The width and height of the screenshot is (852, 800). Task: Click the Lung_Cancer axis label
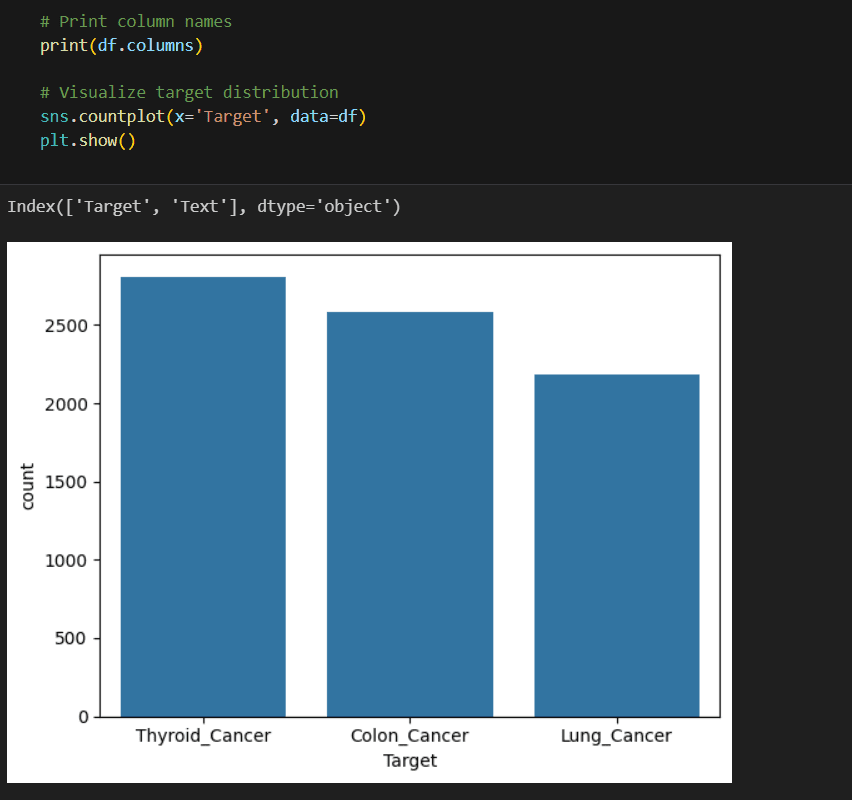[x=617, y=736]
